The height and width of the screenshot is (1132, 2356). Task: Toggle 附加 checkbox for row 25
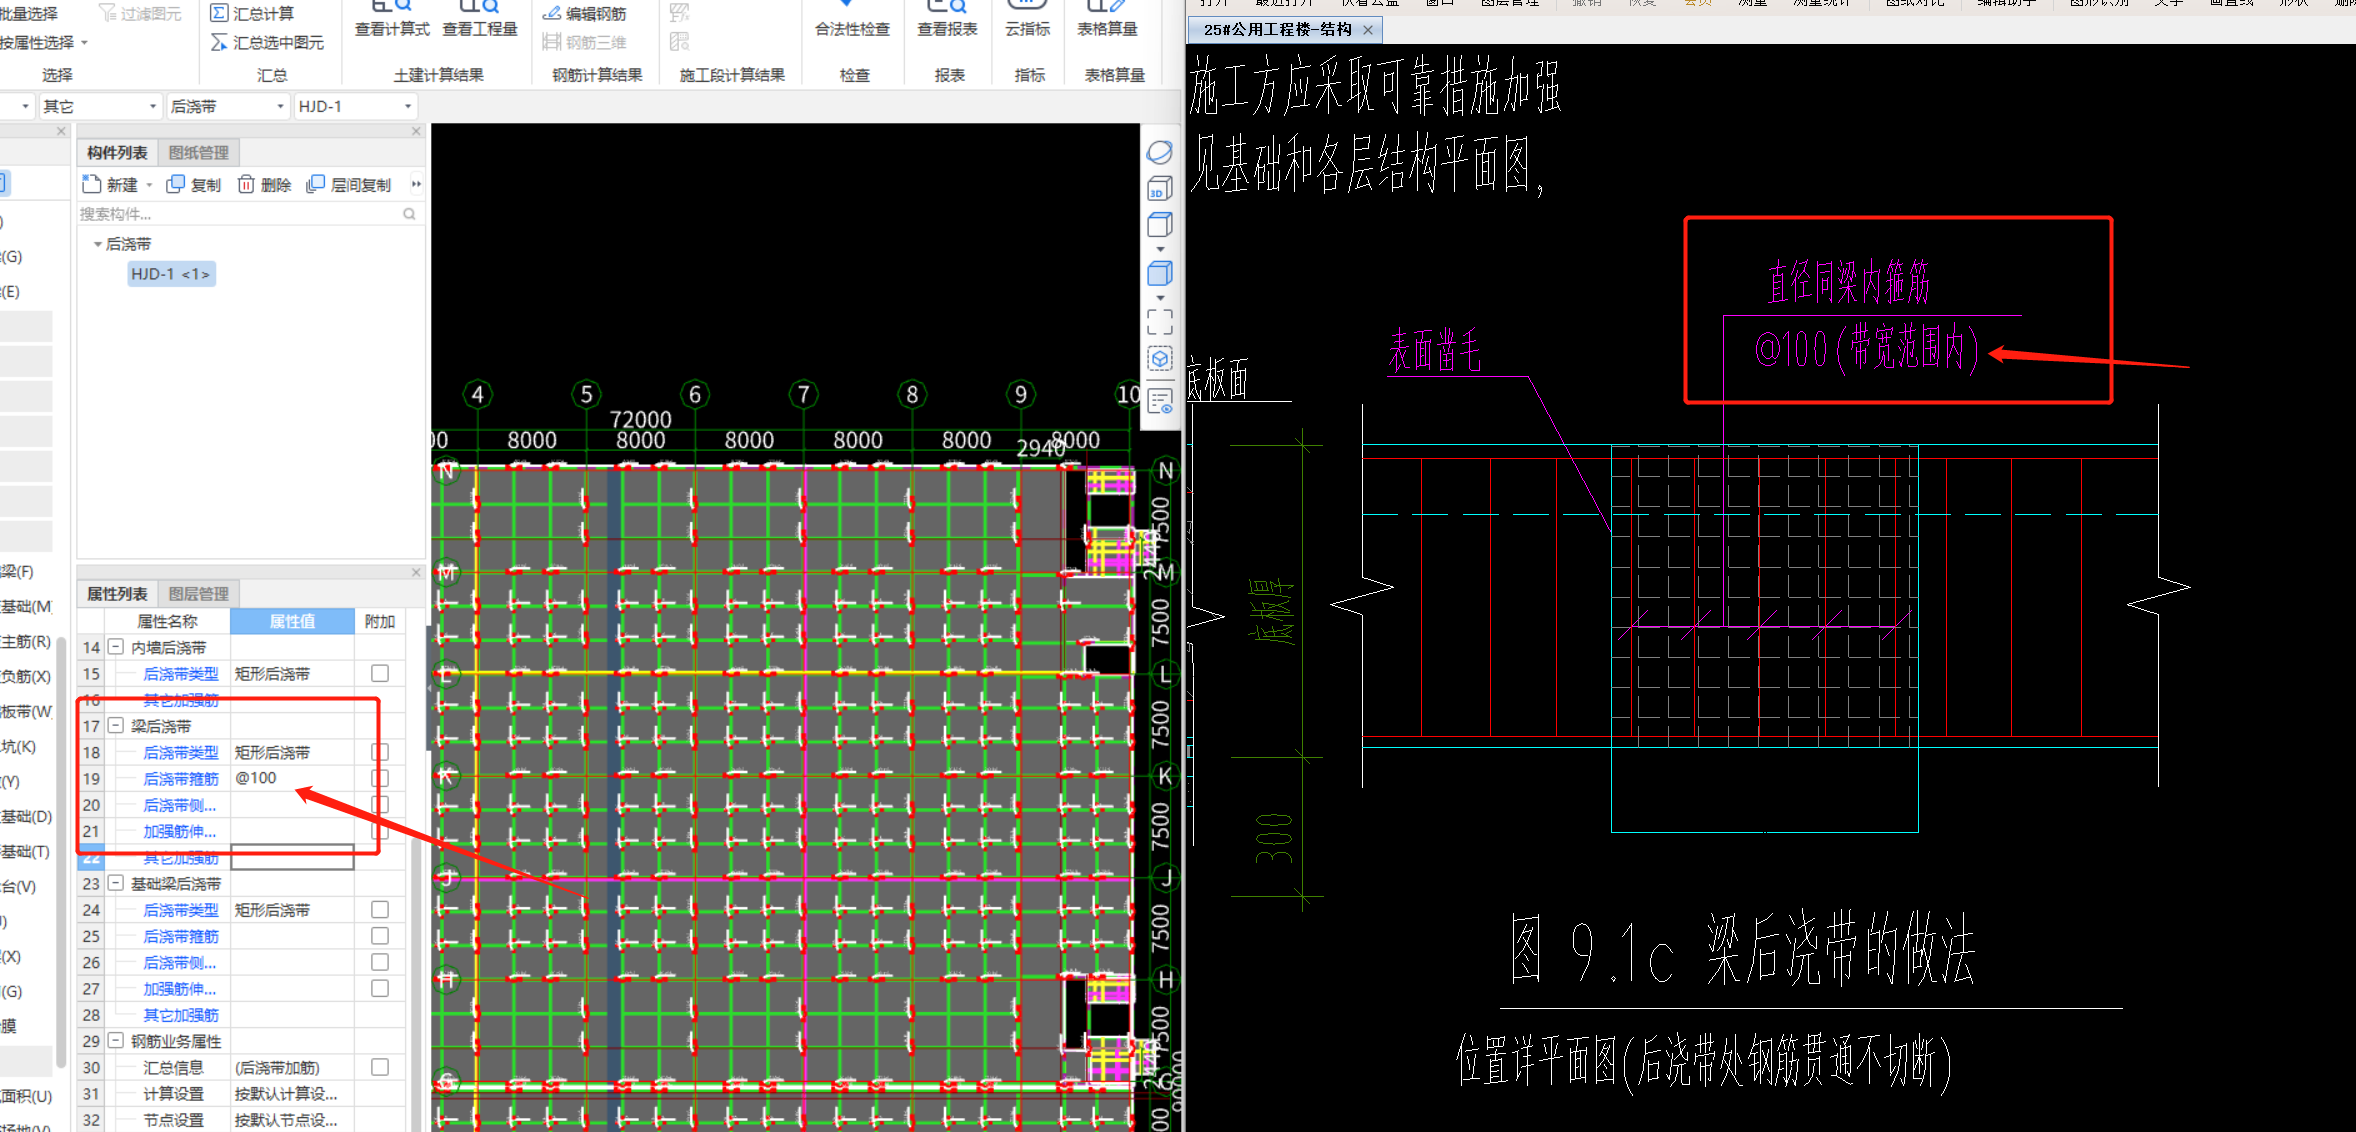pos(380,935)
